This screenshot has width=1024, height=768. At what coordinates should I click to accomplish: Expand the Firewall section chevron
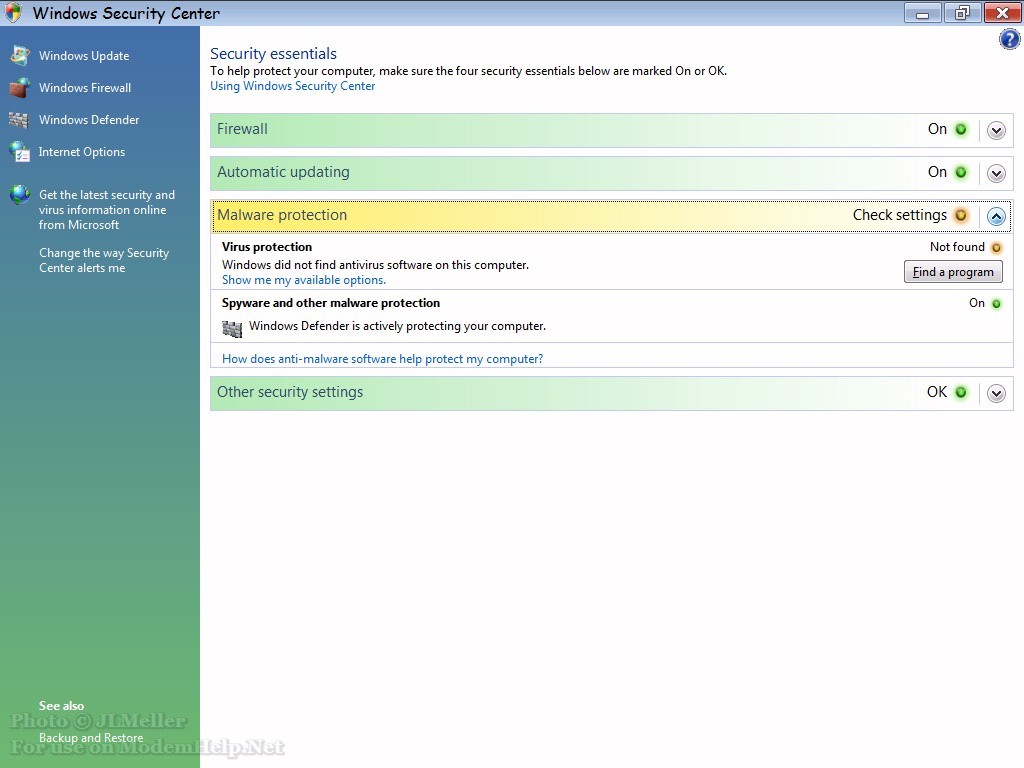[x=996, y=131]
